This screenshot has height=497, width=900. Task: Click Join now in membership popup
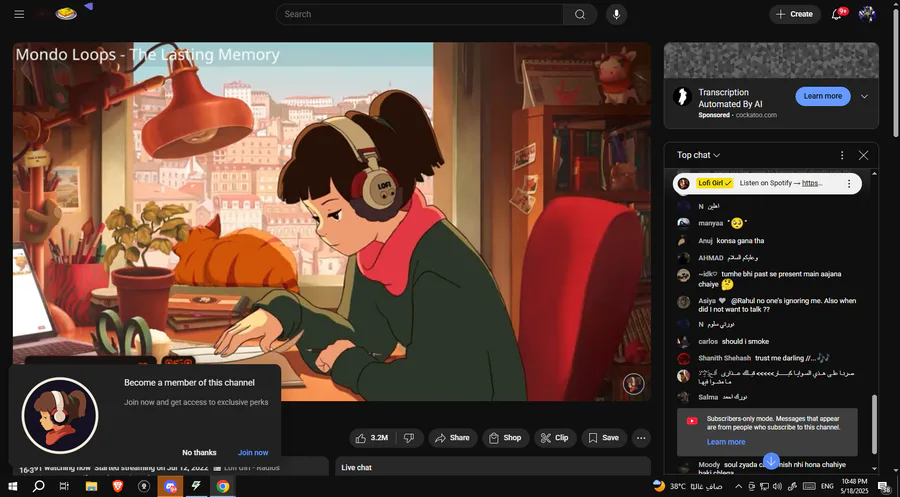[253, 452]
